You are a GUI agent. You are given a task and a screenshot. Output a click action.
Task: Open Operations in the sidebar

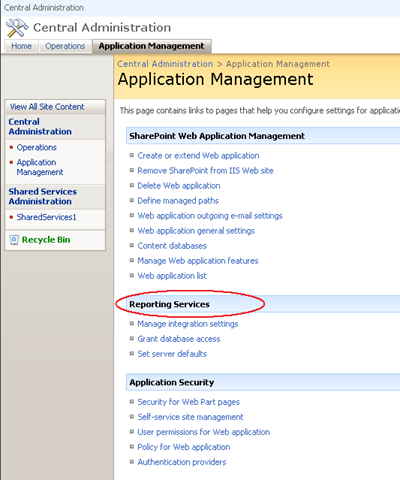[37, 147]
